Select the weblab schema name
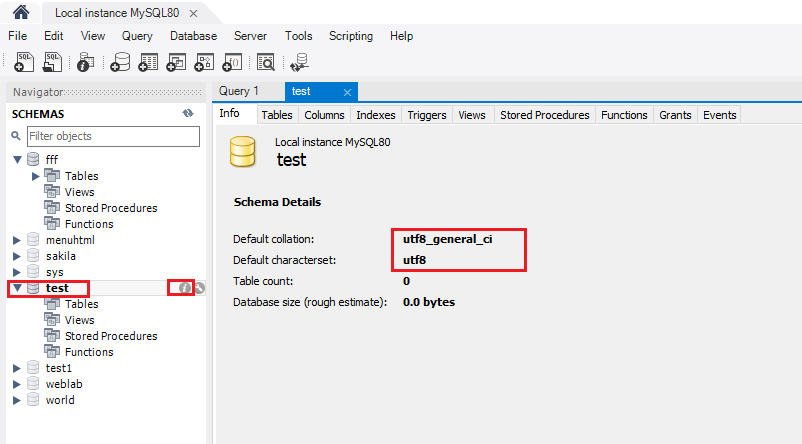 tap(64, 384)
